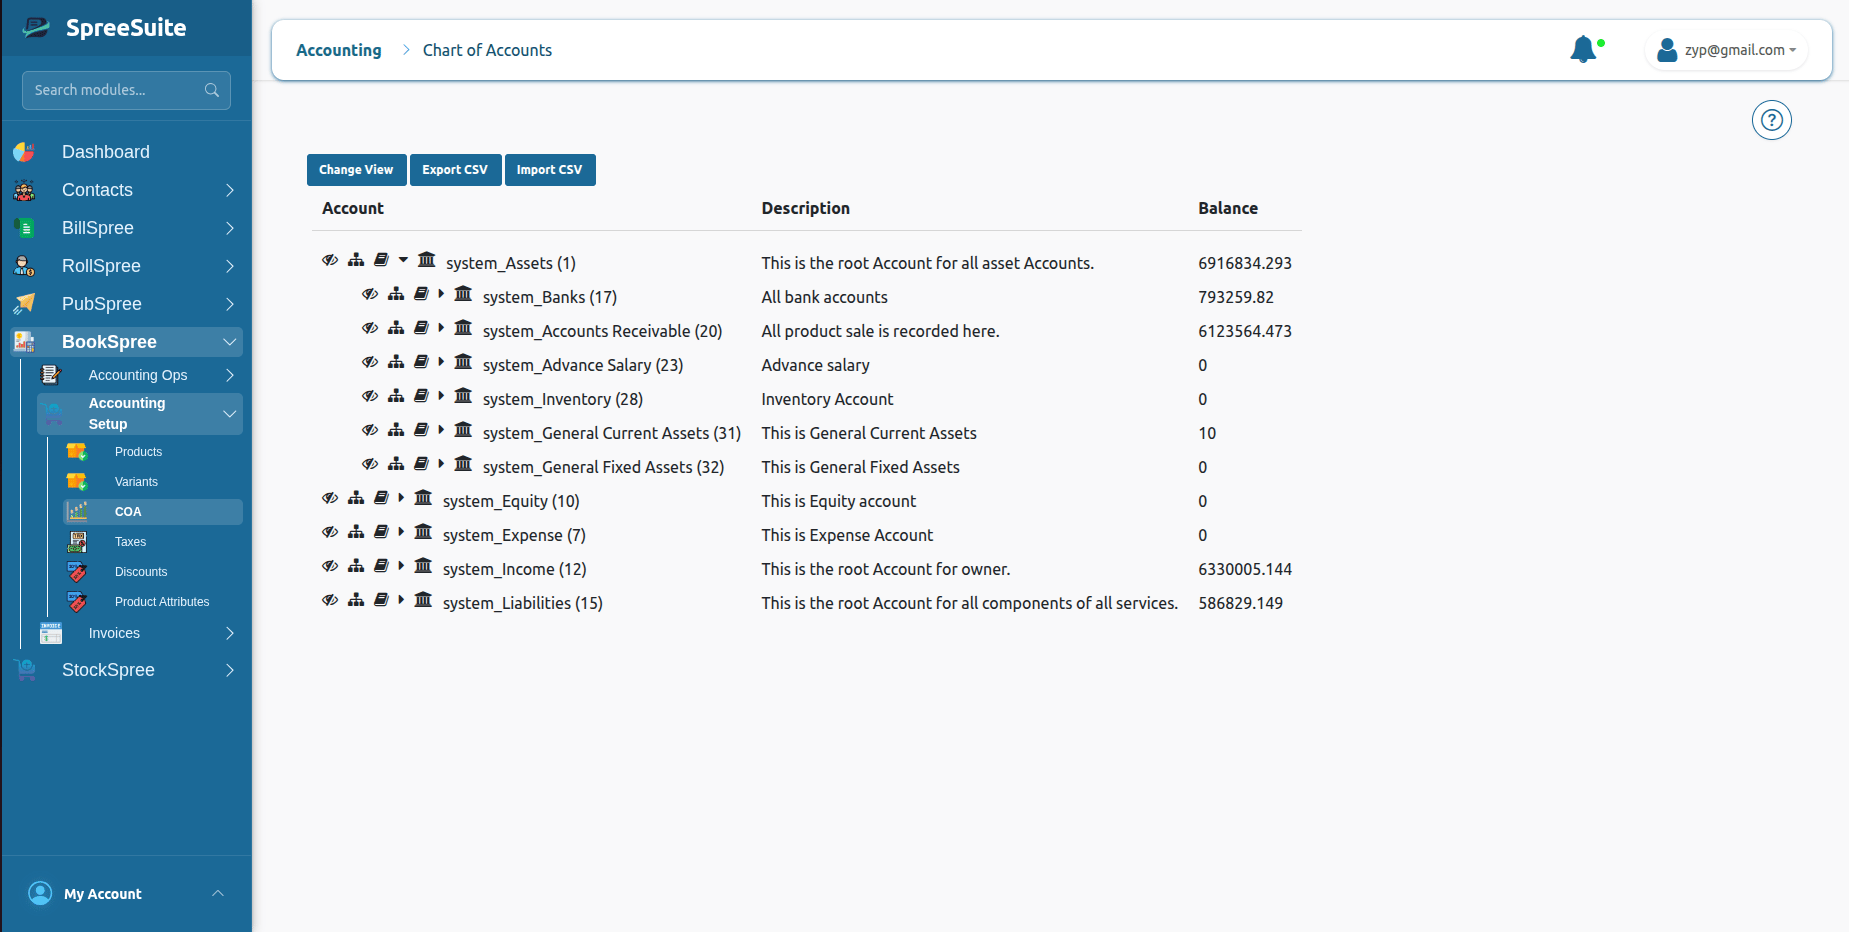Toggle visibility eye for system_Income
Image resolution: width=1849 pixels, height=932 pixels.
330,566
